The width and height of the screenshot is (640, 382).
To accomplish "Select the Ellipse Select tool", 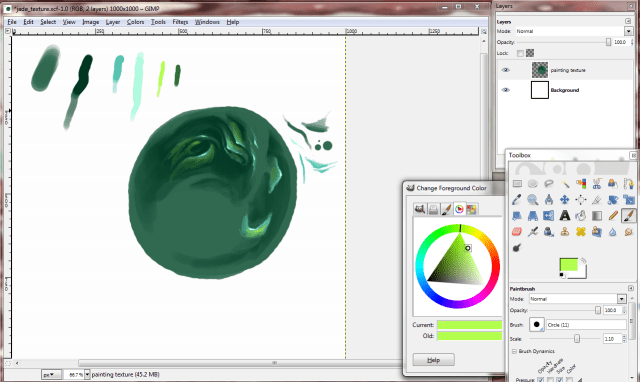I will pos(533,184).
